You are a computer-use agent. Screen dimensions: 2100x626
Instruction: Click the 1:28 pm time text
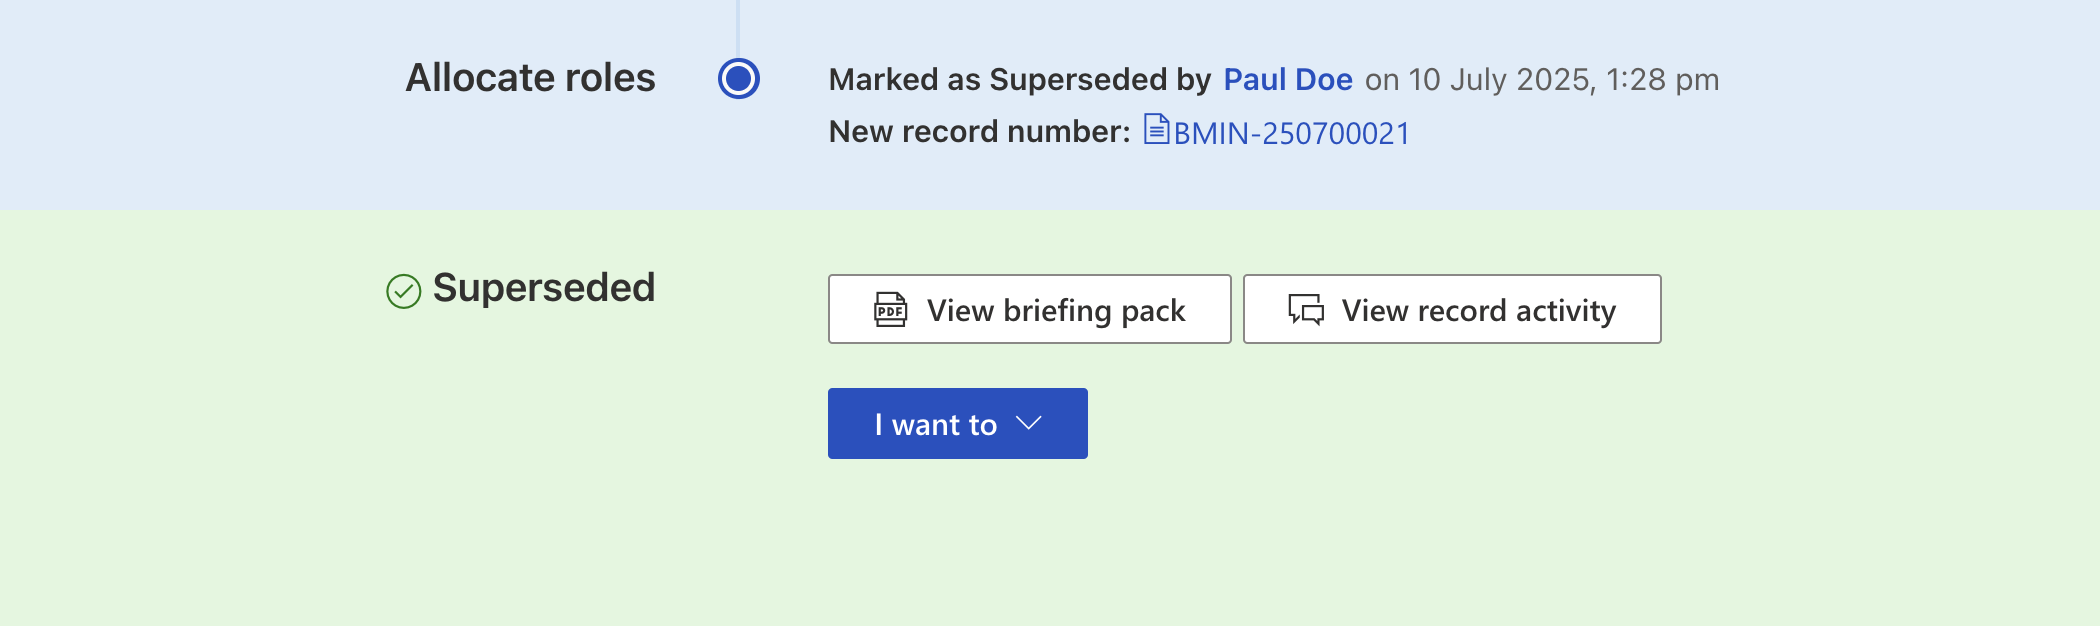[1662, 79]
